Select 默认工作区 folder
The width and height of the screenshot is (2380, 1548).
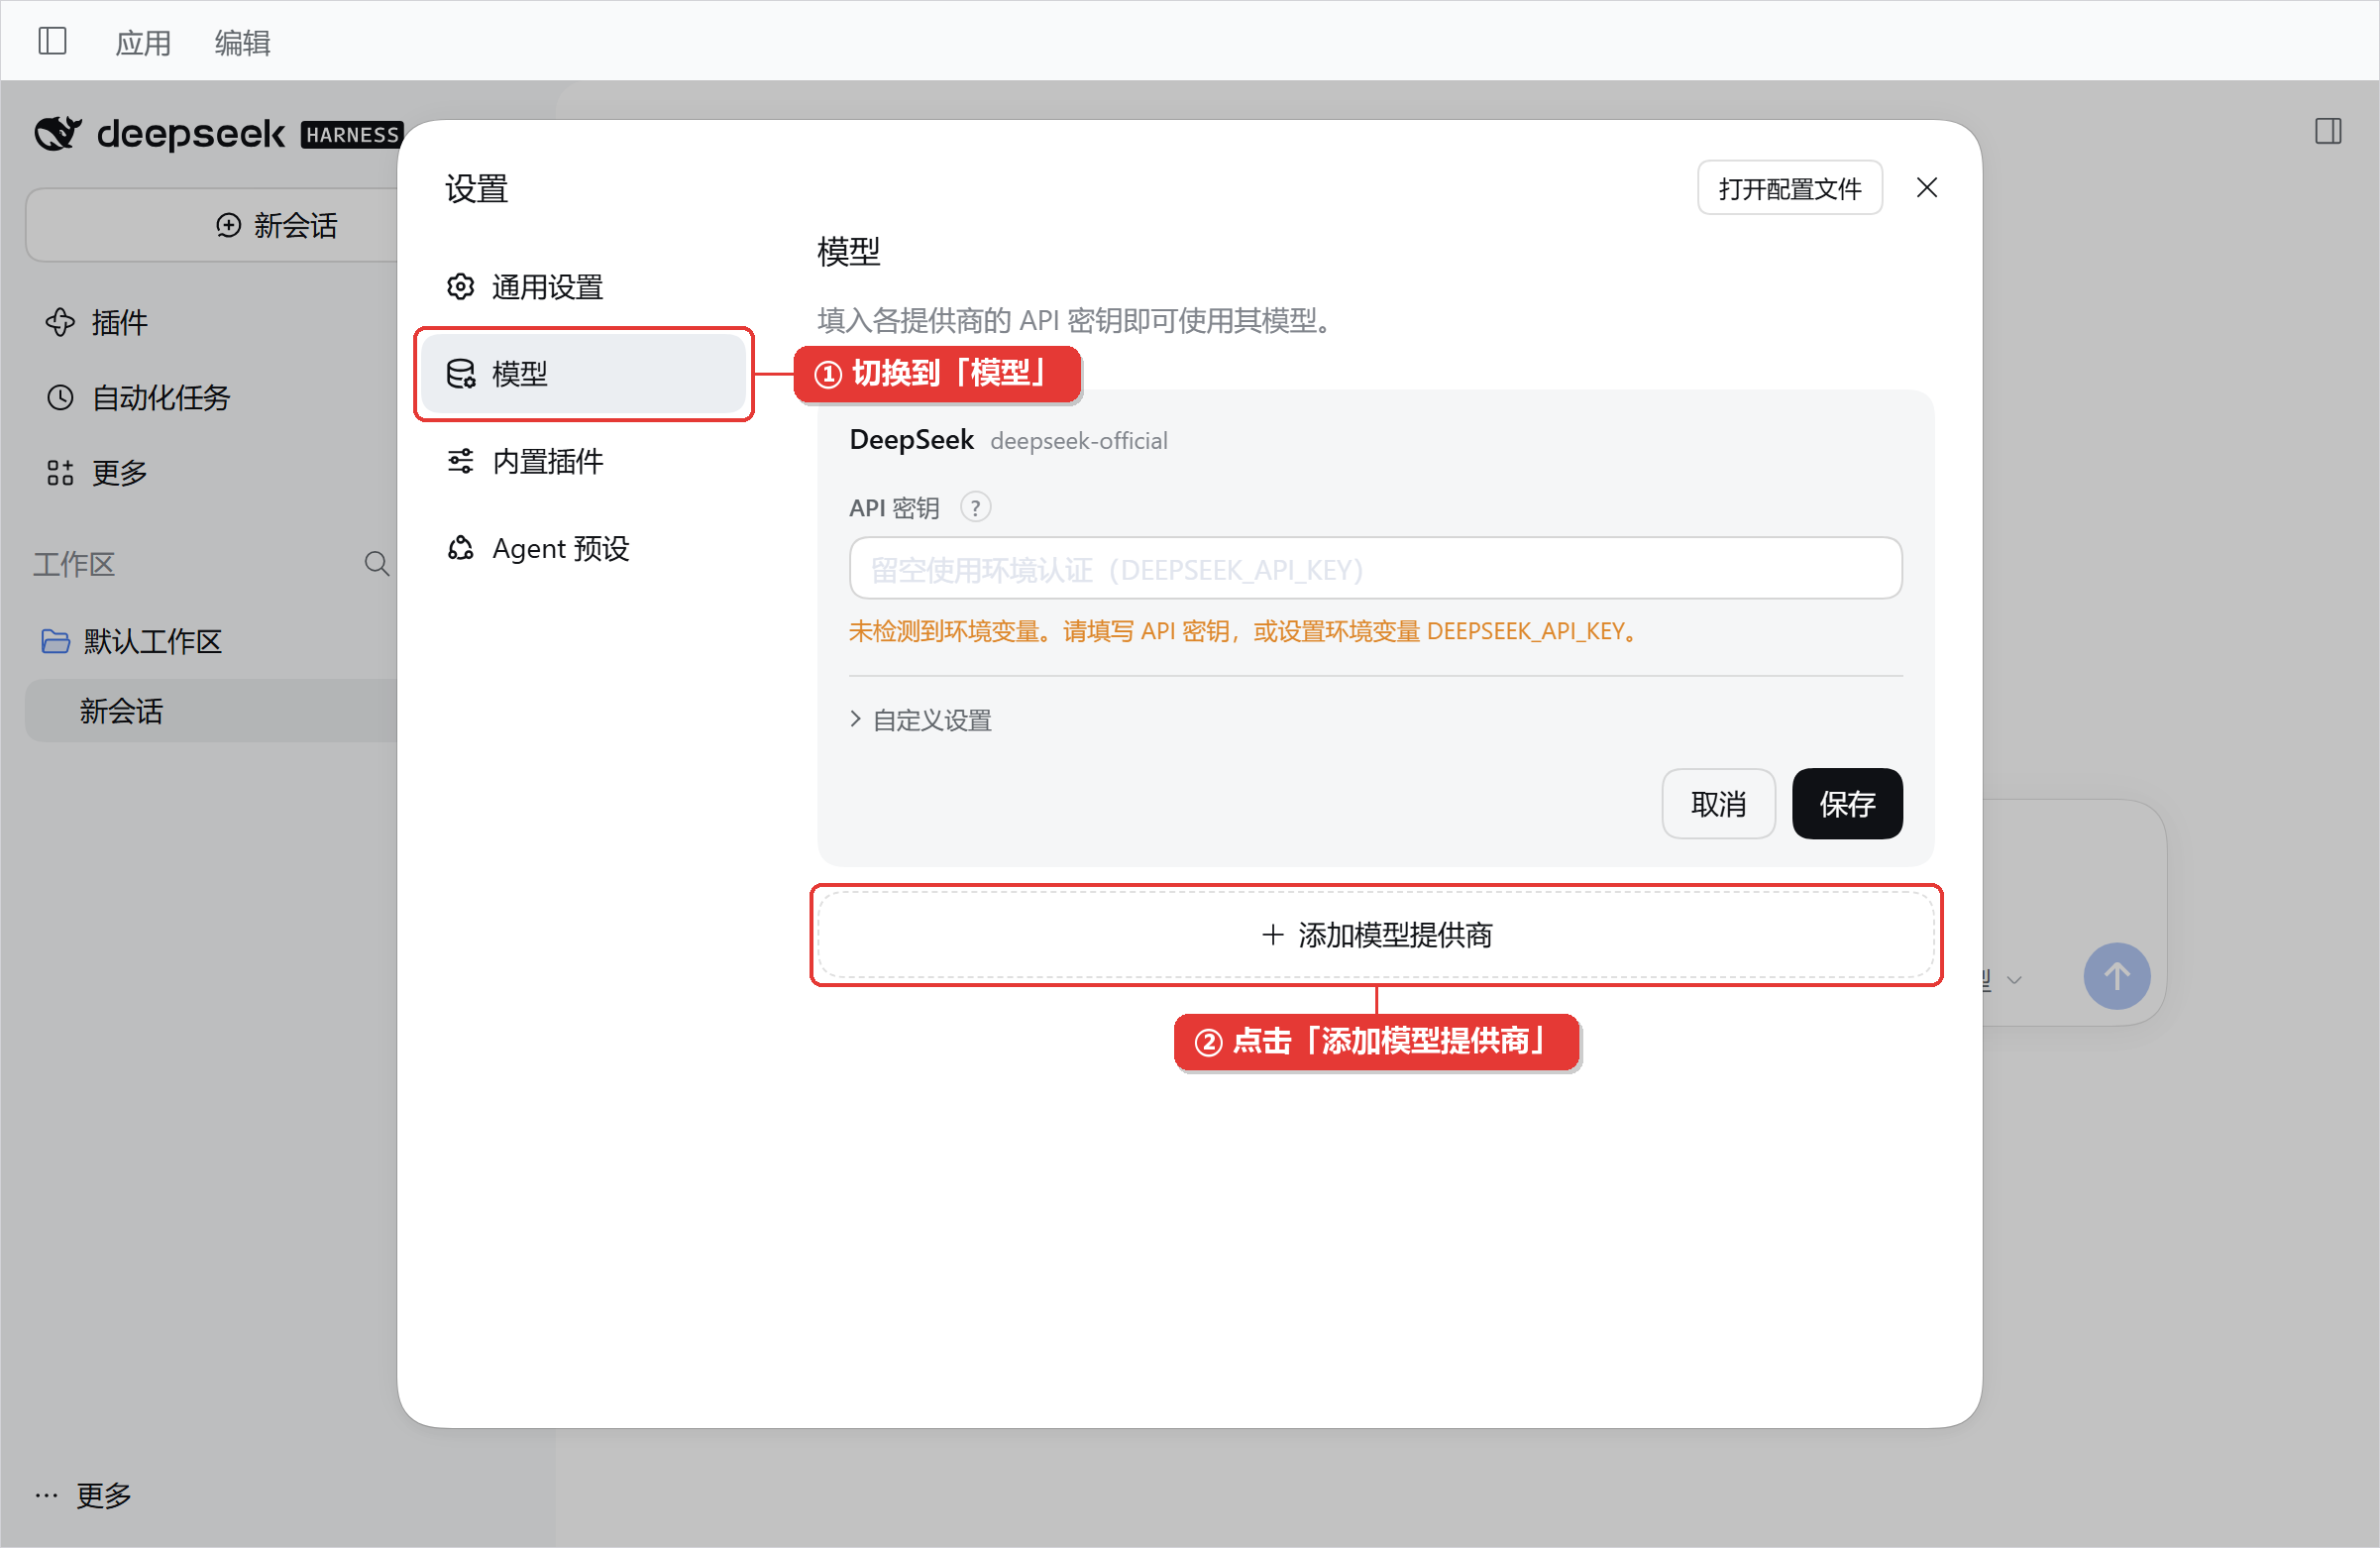click(x=132, y=641)
